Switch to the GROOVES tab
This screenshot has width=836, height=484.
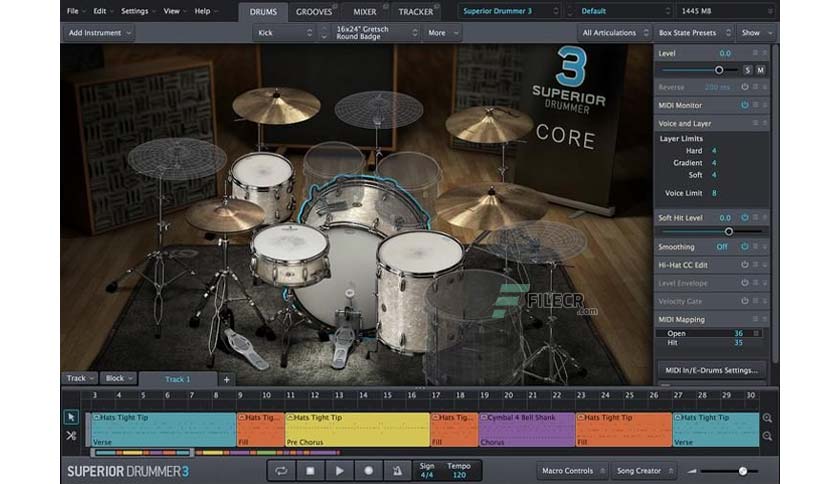(315, 12)
